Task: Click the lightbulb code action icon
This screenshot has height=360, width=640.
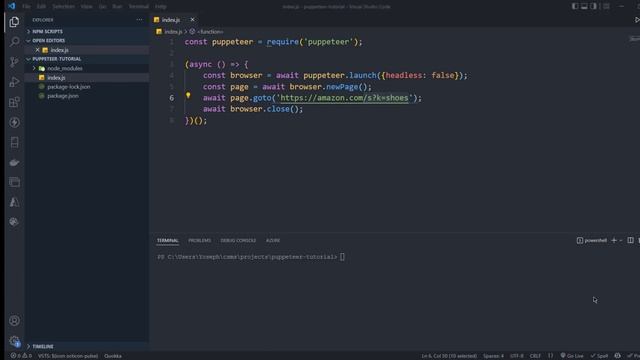Action: (x=188, y=96)
